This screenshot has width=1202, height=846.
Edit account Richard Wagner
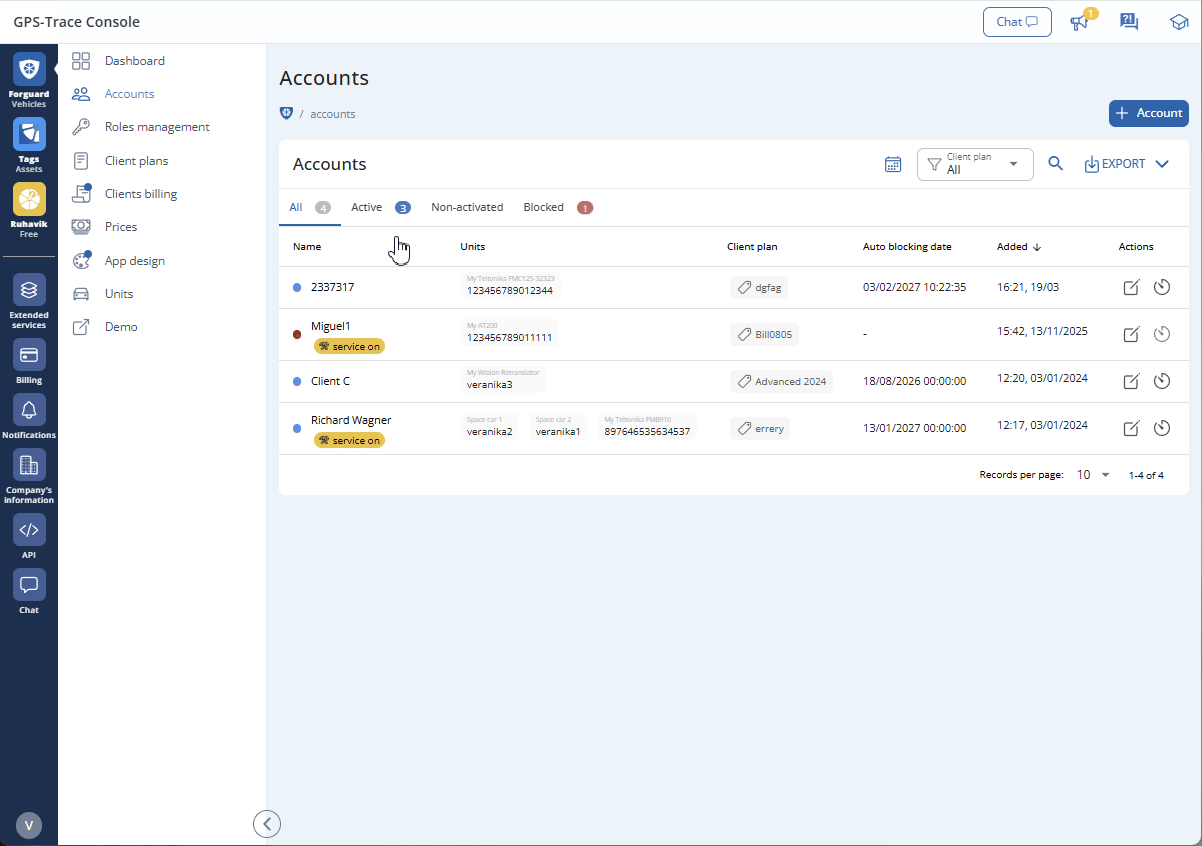click(x=1131, y=428)
